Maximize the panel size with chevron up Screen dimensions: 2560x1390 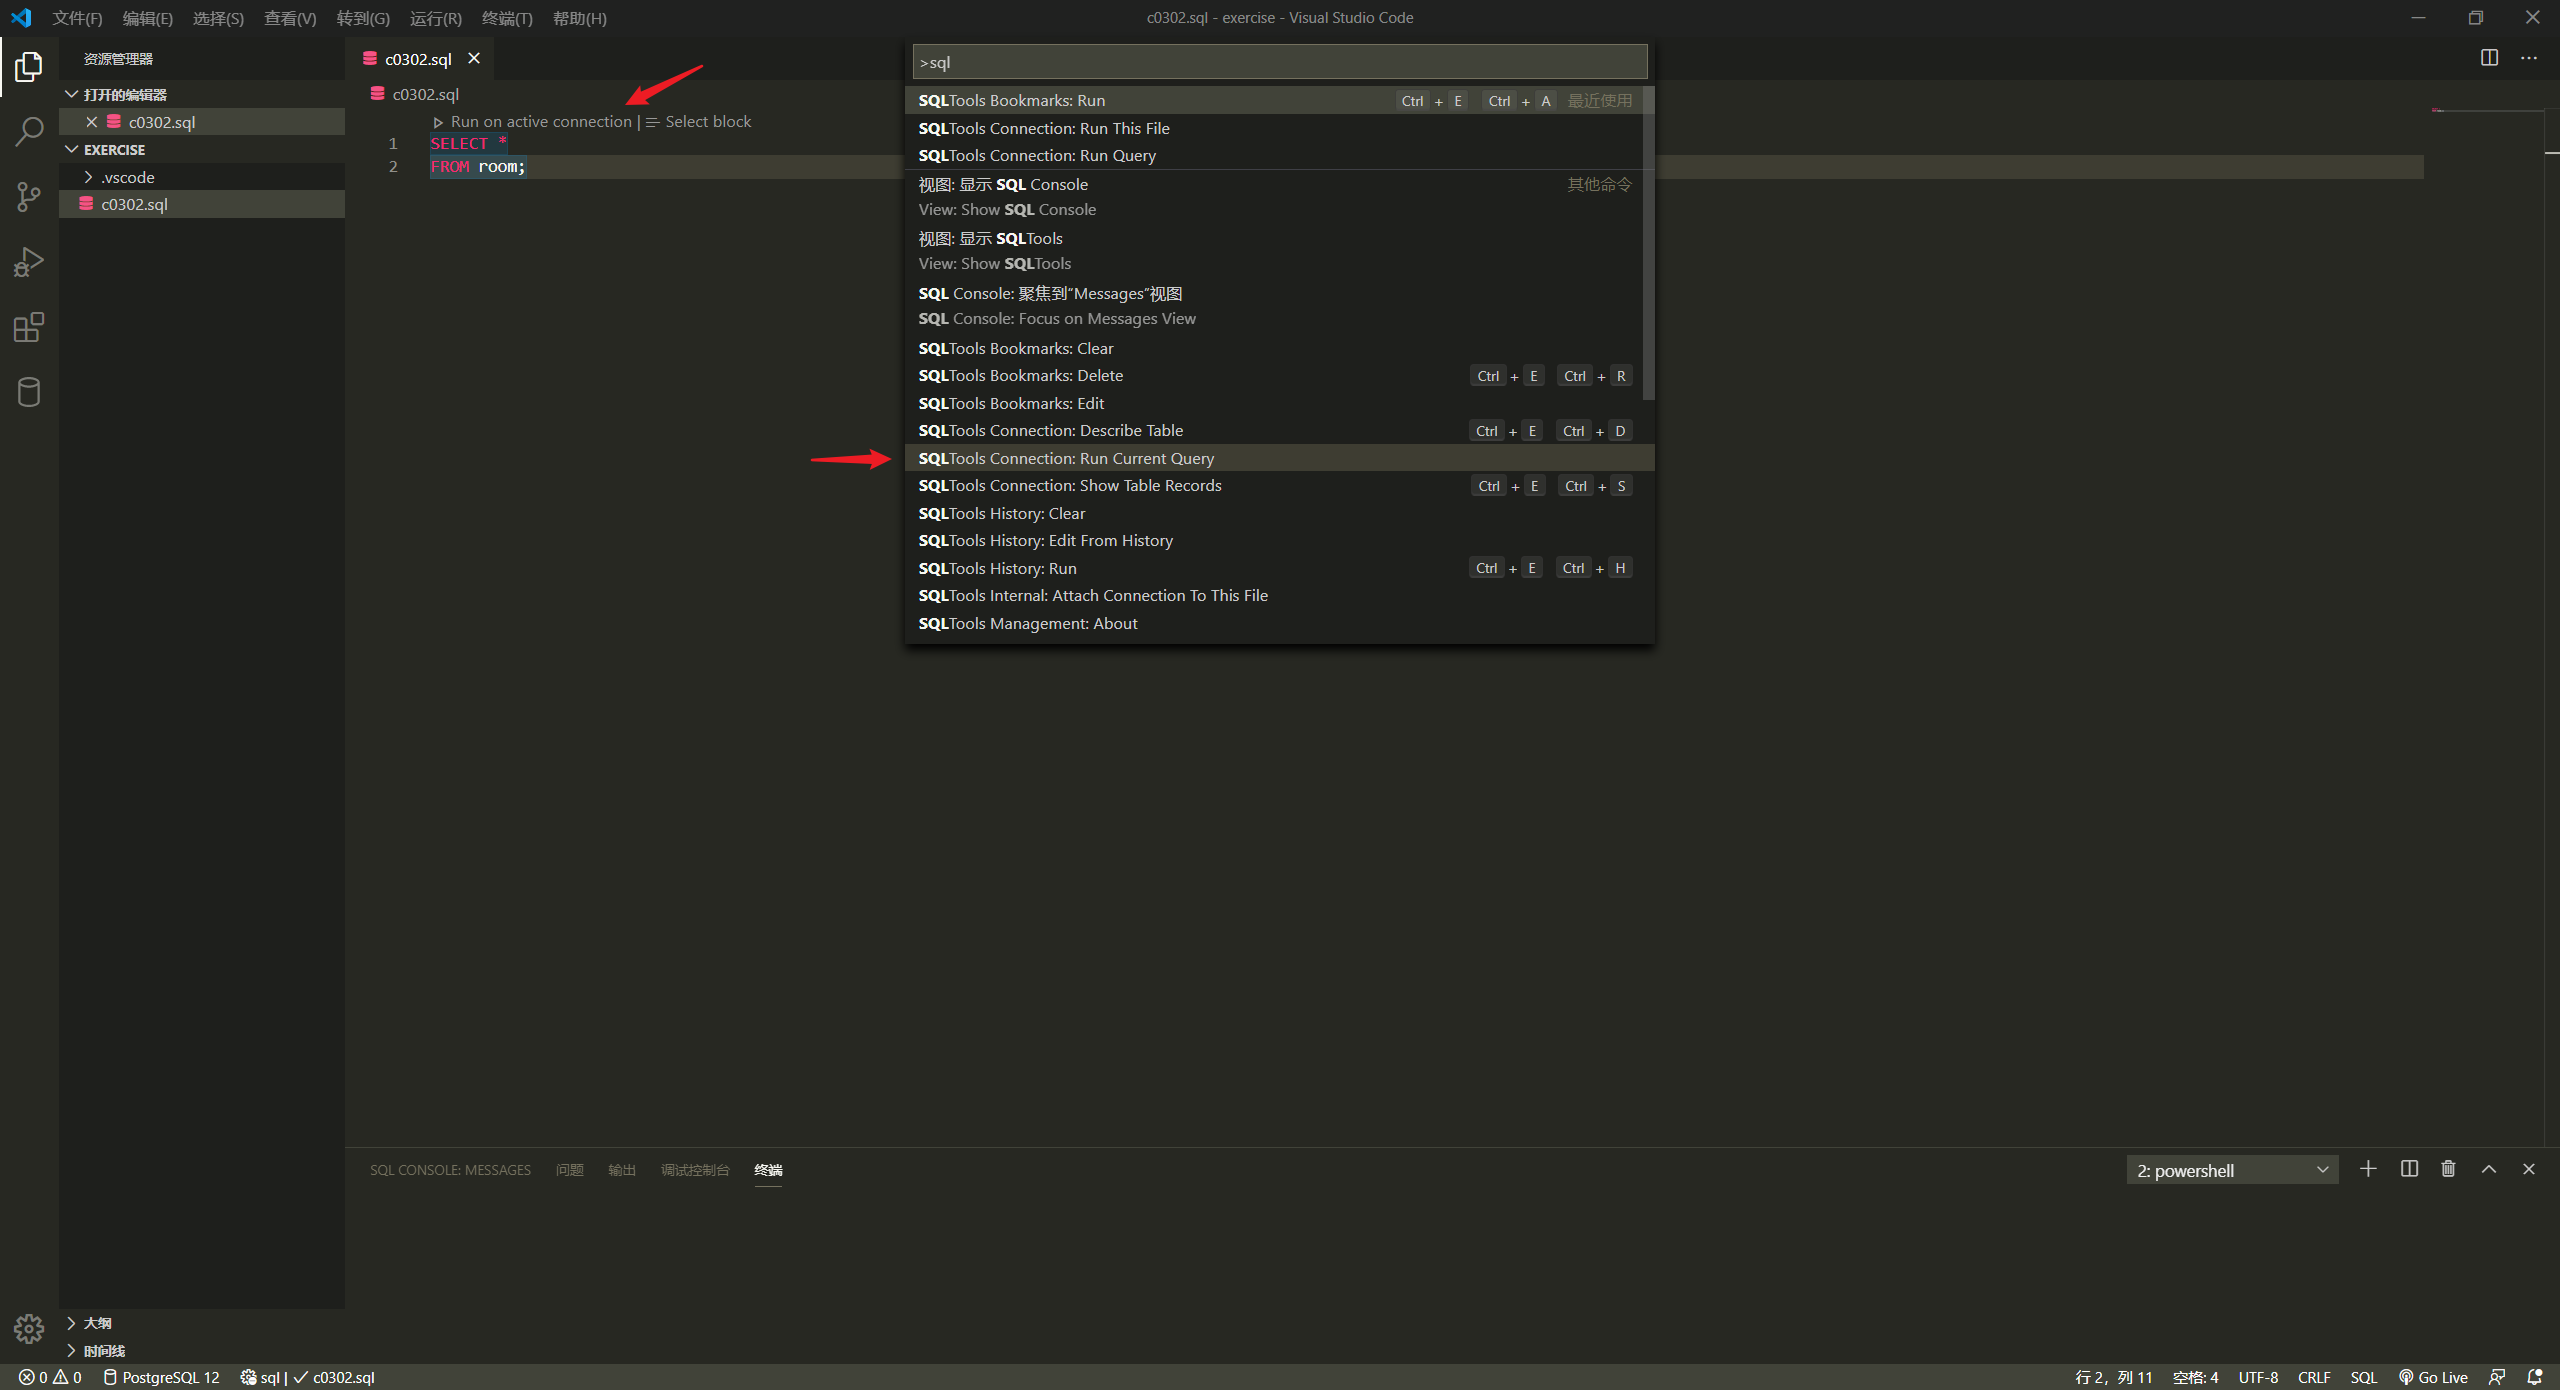[x=2489, y=1169]
